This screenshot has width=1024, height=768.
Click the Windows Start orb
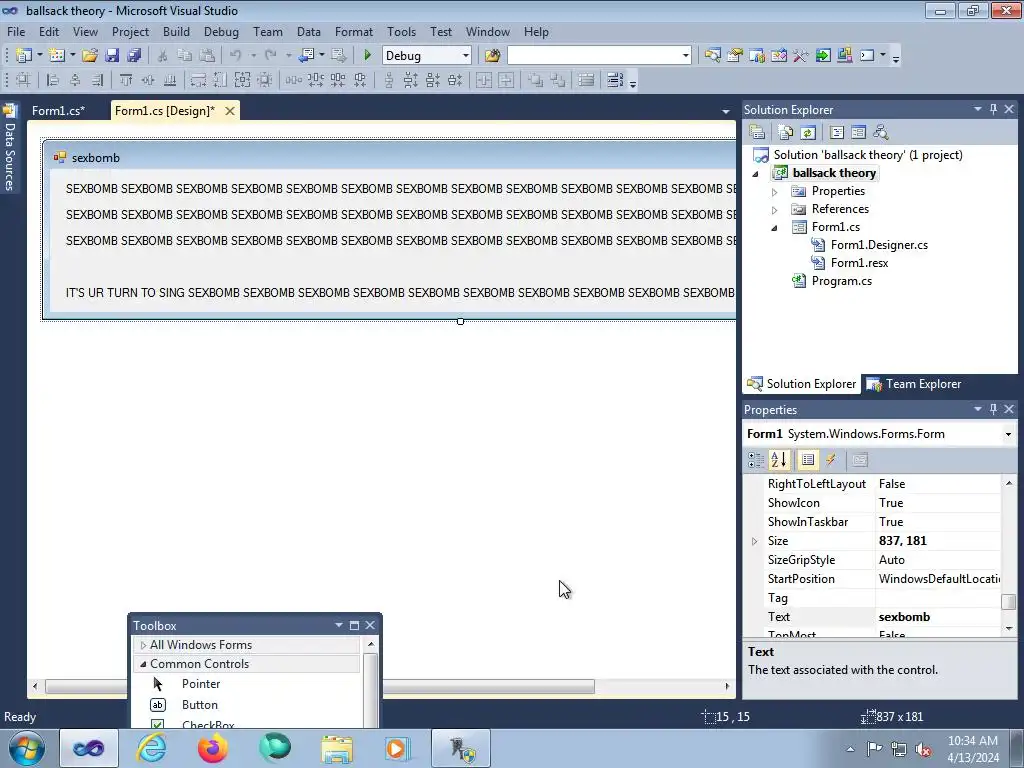[x=27, y=748]
